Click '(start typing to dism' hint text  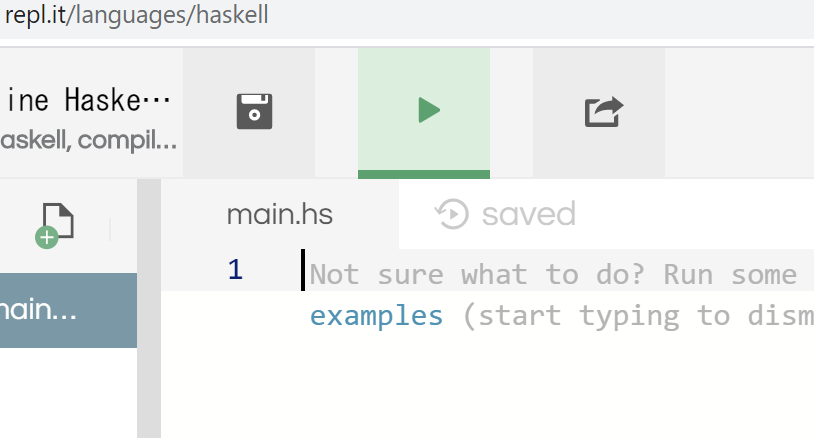point(638,316)
